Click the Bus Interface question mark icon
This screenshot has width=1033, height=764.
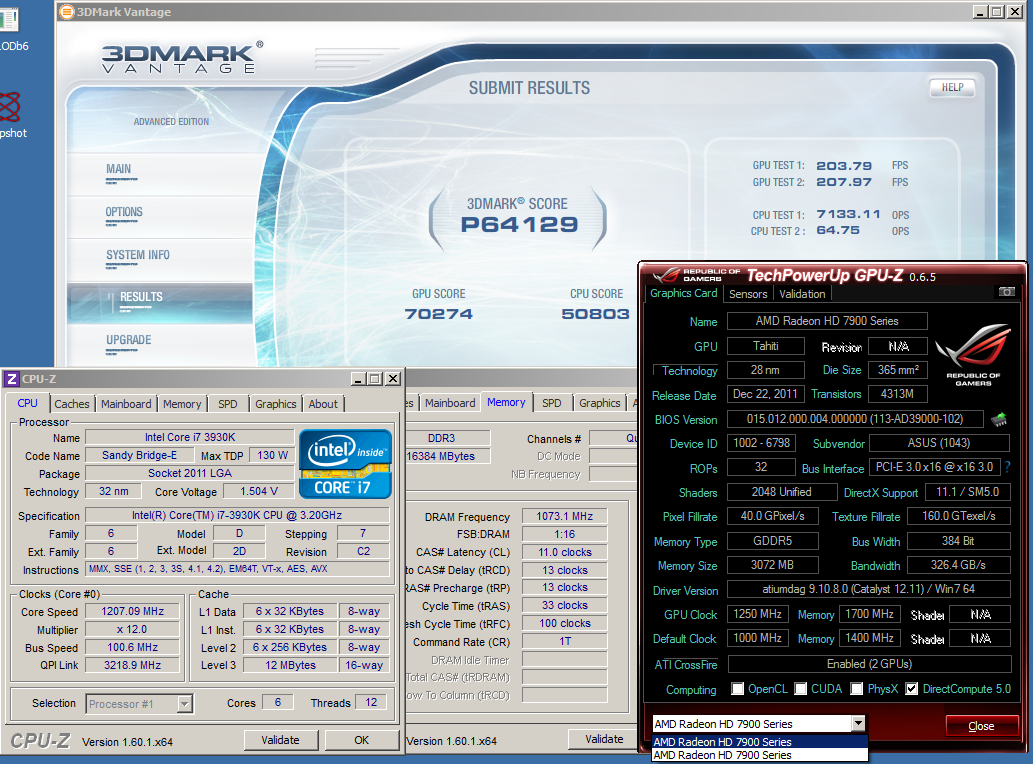tap(1007, 467)
